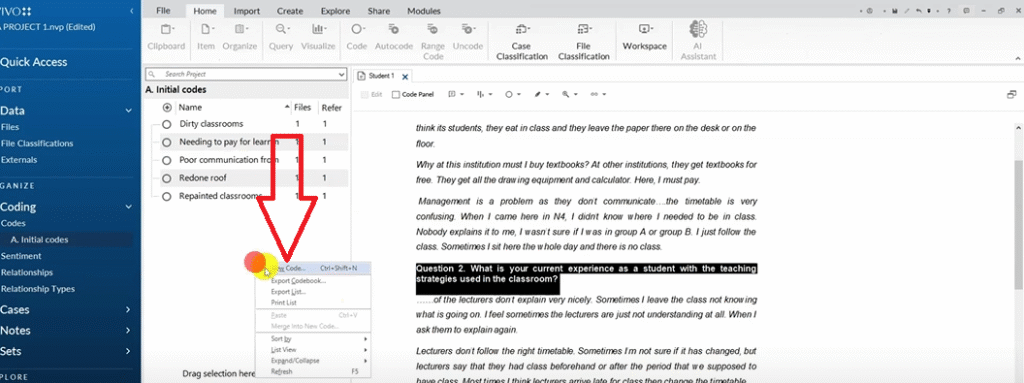Image resolution: width=1024 pixels, height=383 pixels.
Task: Select the Dirty classrooms code circle
Action: point(167,124)
